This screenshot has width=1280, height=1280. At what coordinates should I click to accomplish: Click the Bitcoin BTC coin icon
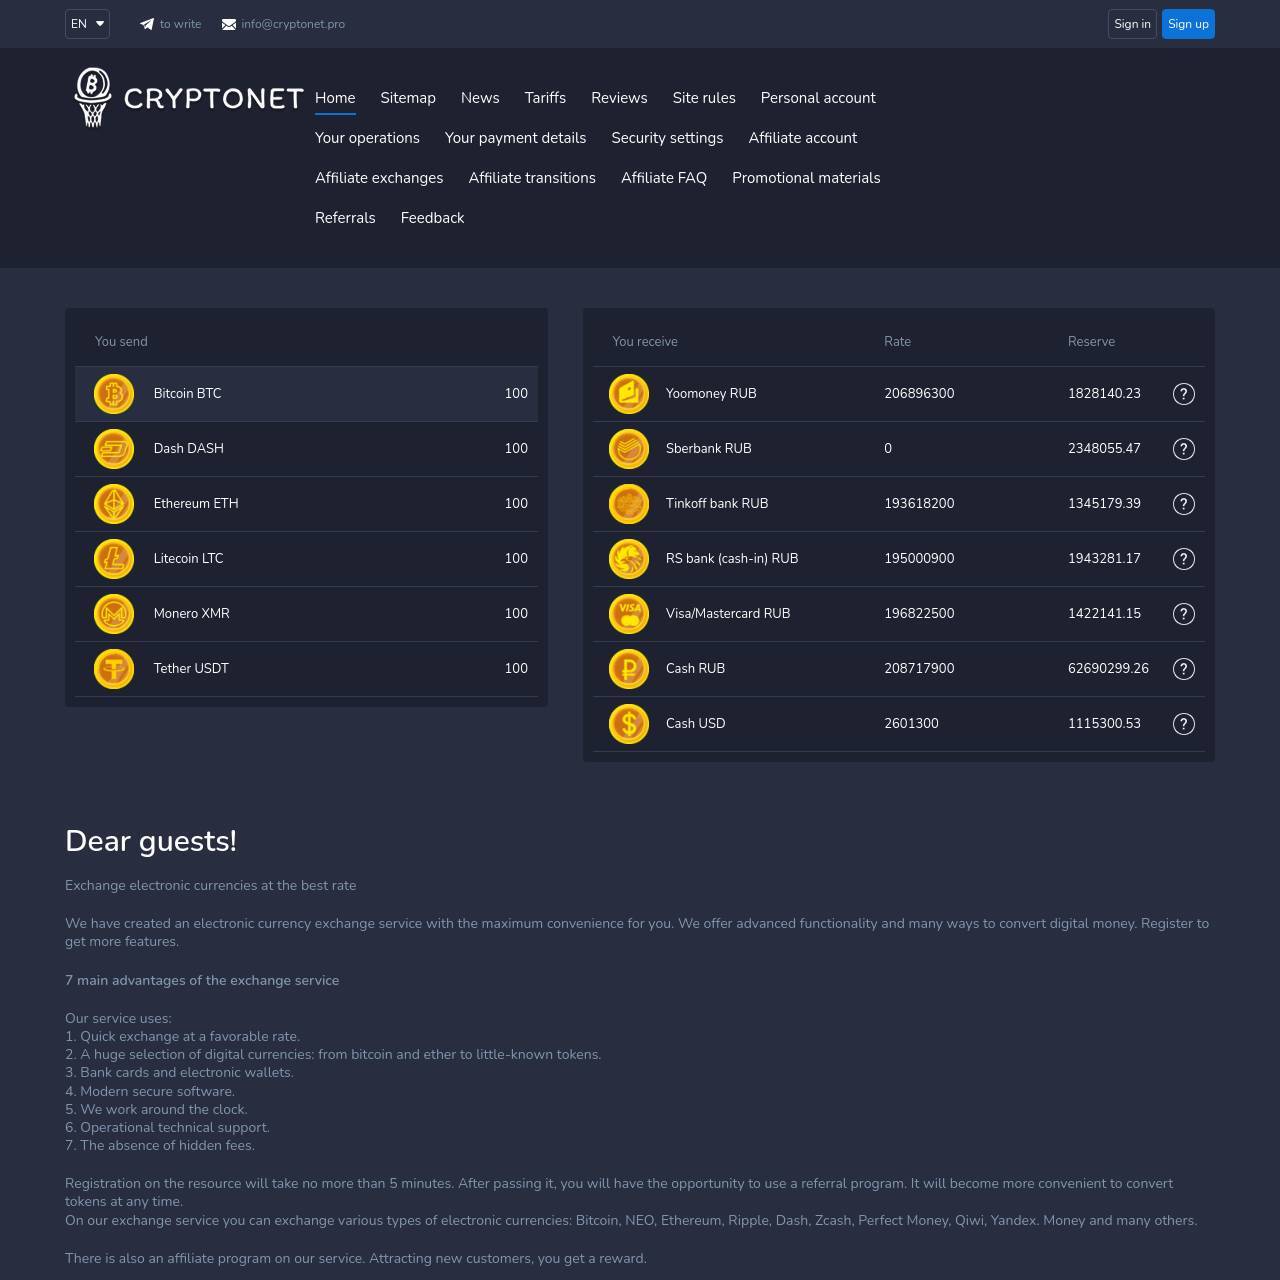114,394
